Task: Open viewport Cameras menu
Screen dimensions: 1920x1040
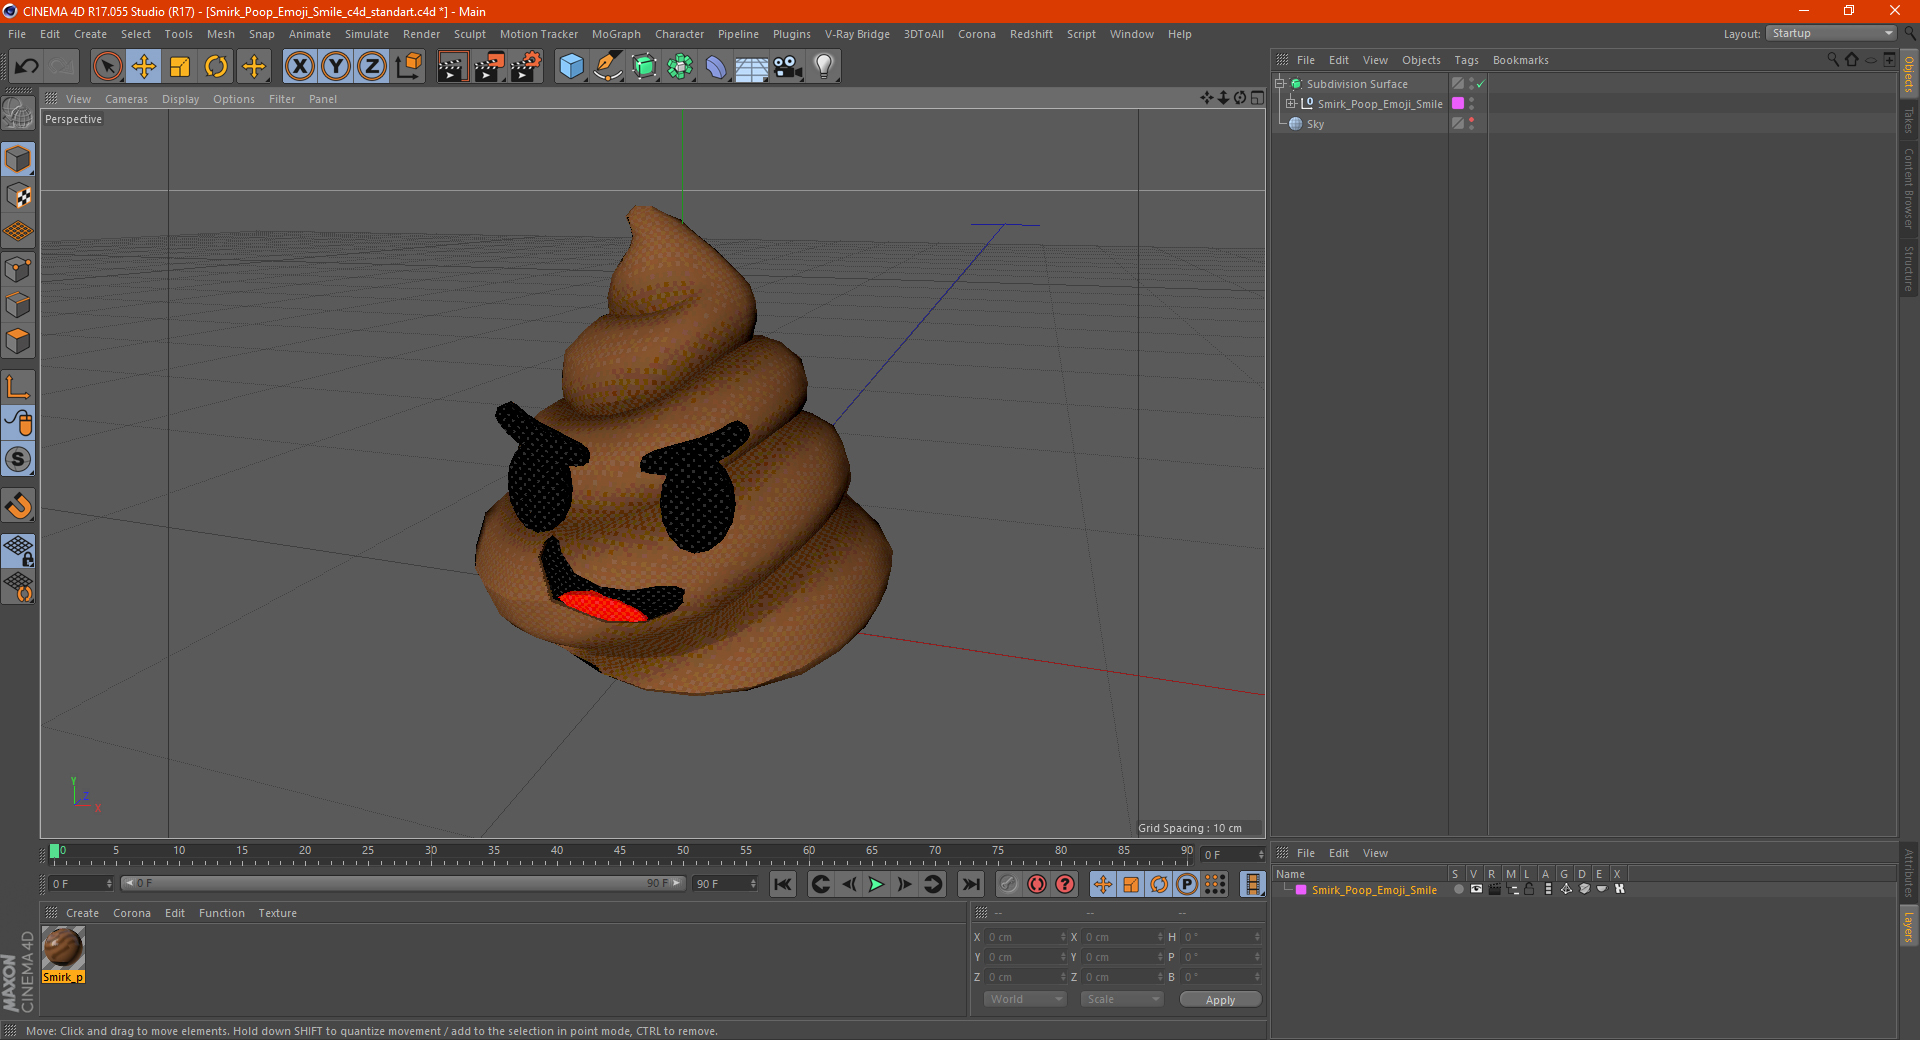Action: 126,99
